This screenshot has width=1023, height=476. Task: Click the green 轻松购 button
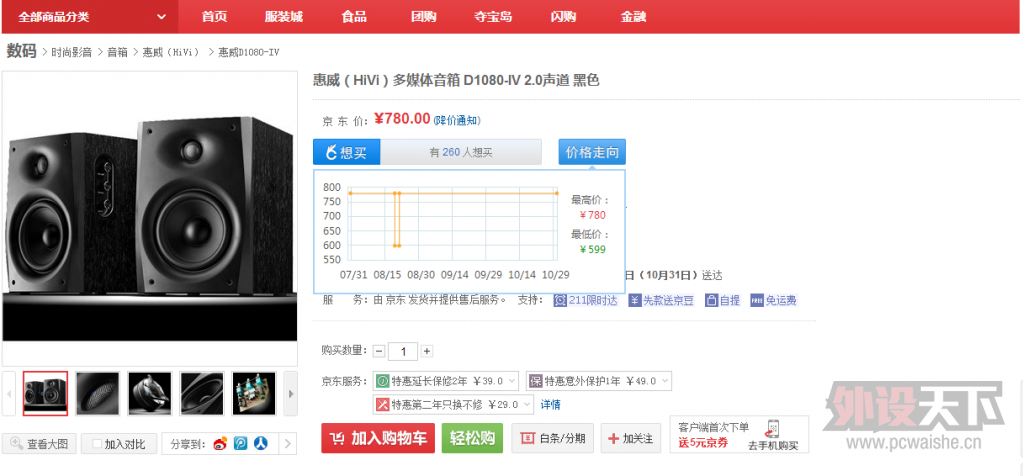(x=472, y=438)
